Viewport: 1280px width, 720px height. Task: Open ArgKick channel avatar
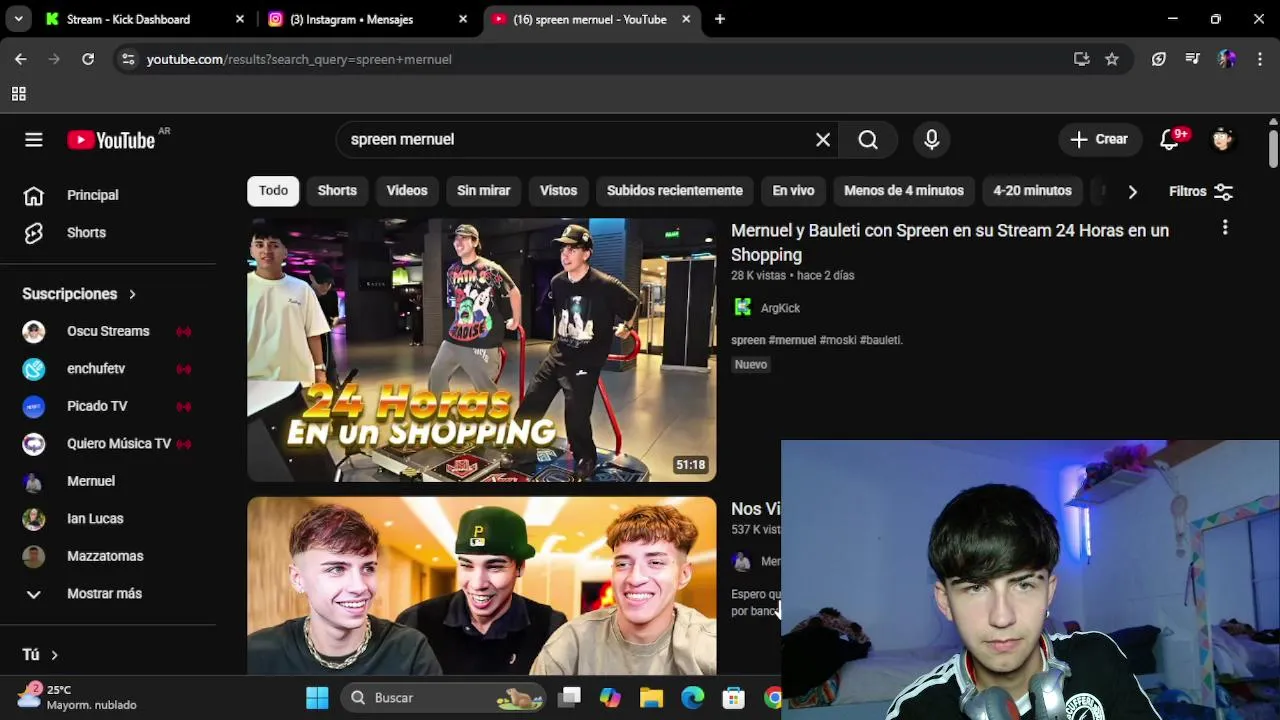pos(743,308)
